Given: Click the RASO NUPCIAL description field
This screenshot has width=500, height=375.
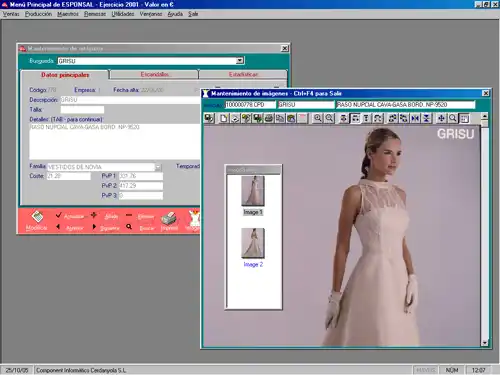Looking at the screenshot, I should click(406, 105).
